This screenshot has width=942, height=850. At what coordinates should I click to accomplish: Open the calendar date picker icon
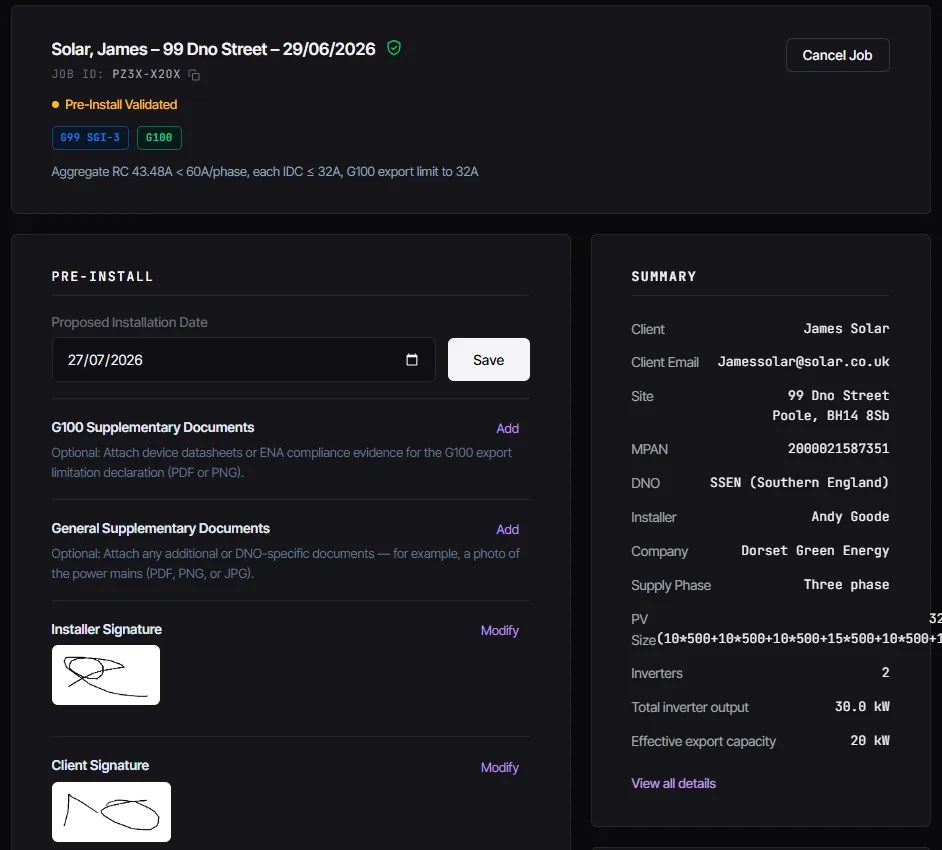click(412, 360)
